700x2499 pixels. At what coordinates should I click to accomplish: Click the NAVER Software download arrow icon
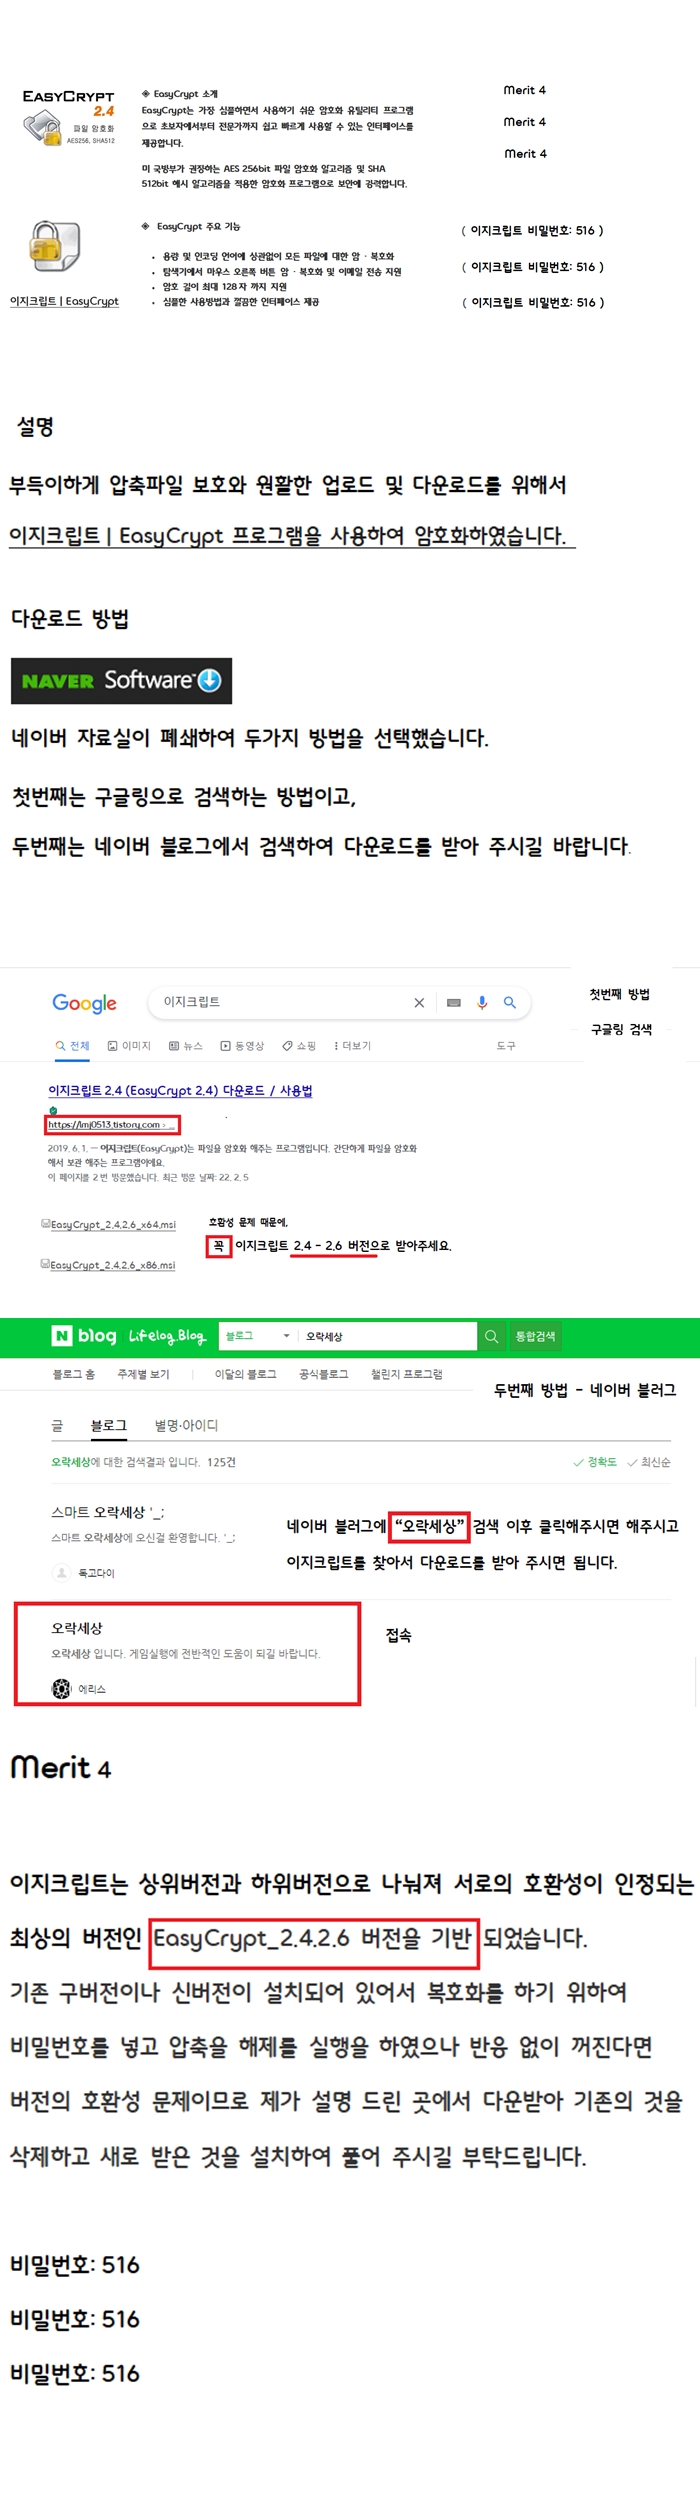coord(209,680)
